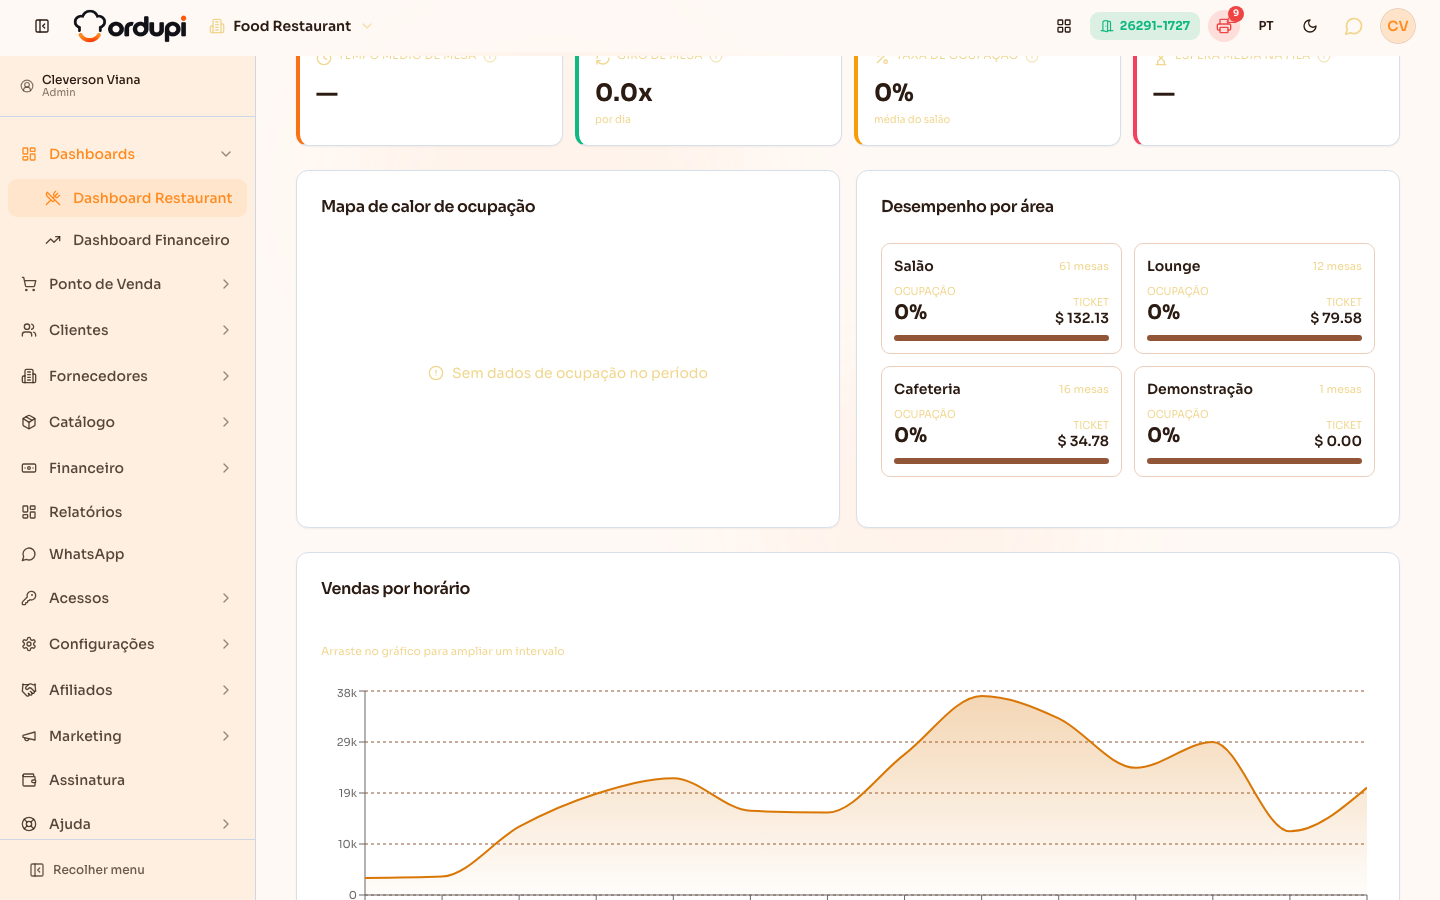This screenshot has width=1440, height=900.
Task: Click the Salão occupancy progress bar
Action: coord(1001,338)
